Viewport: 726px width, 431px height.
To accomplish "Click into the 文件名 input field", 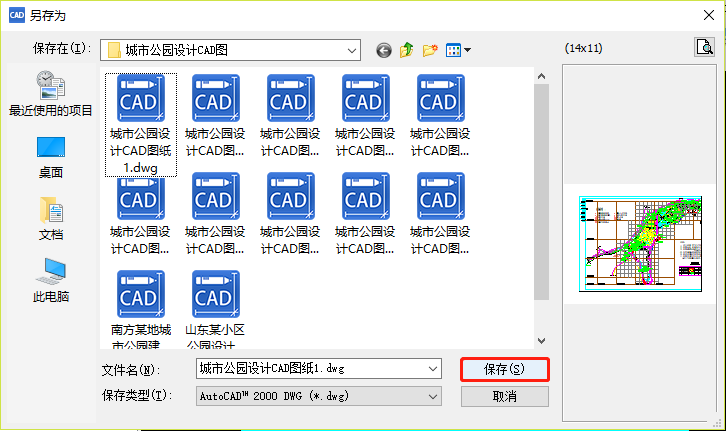I will click(311, 369).
